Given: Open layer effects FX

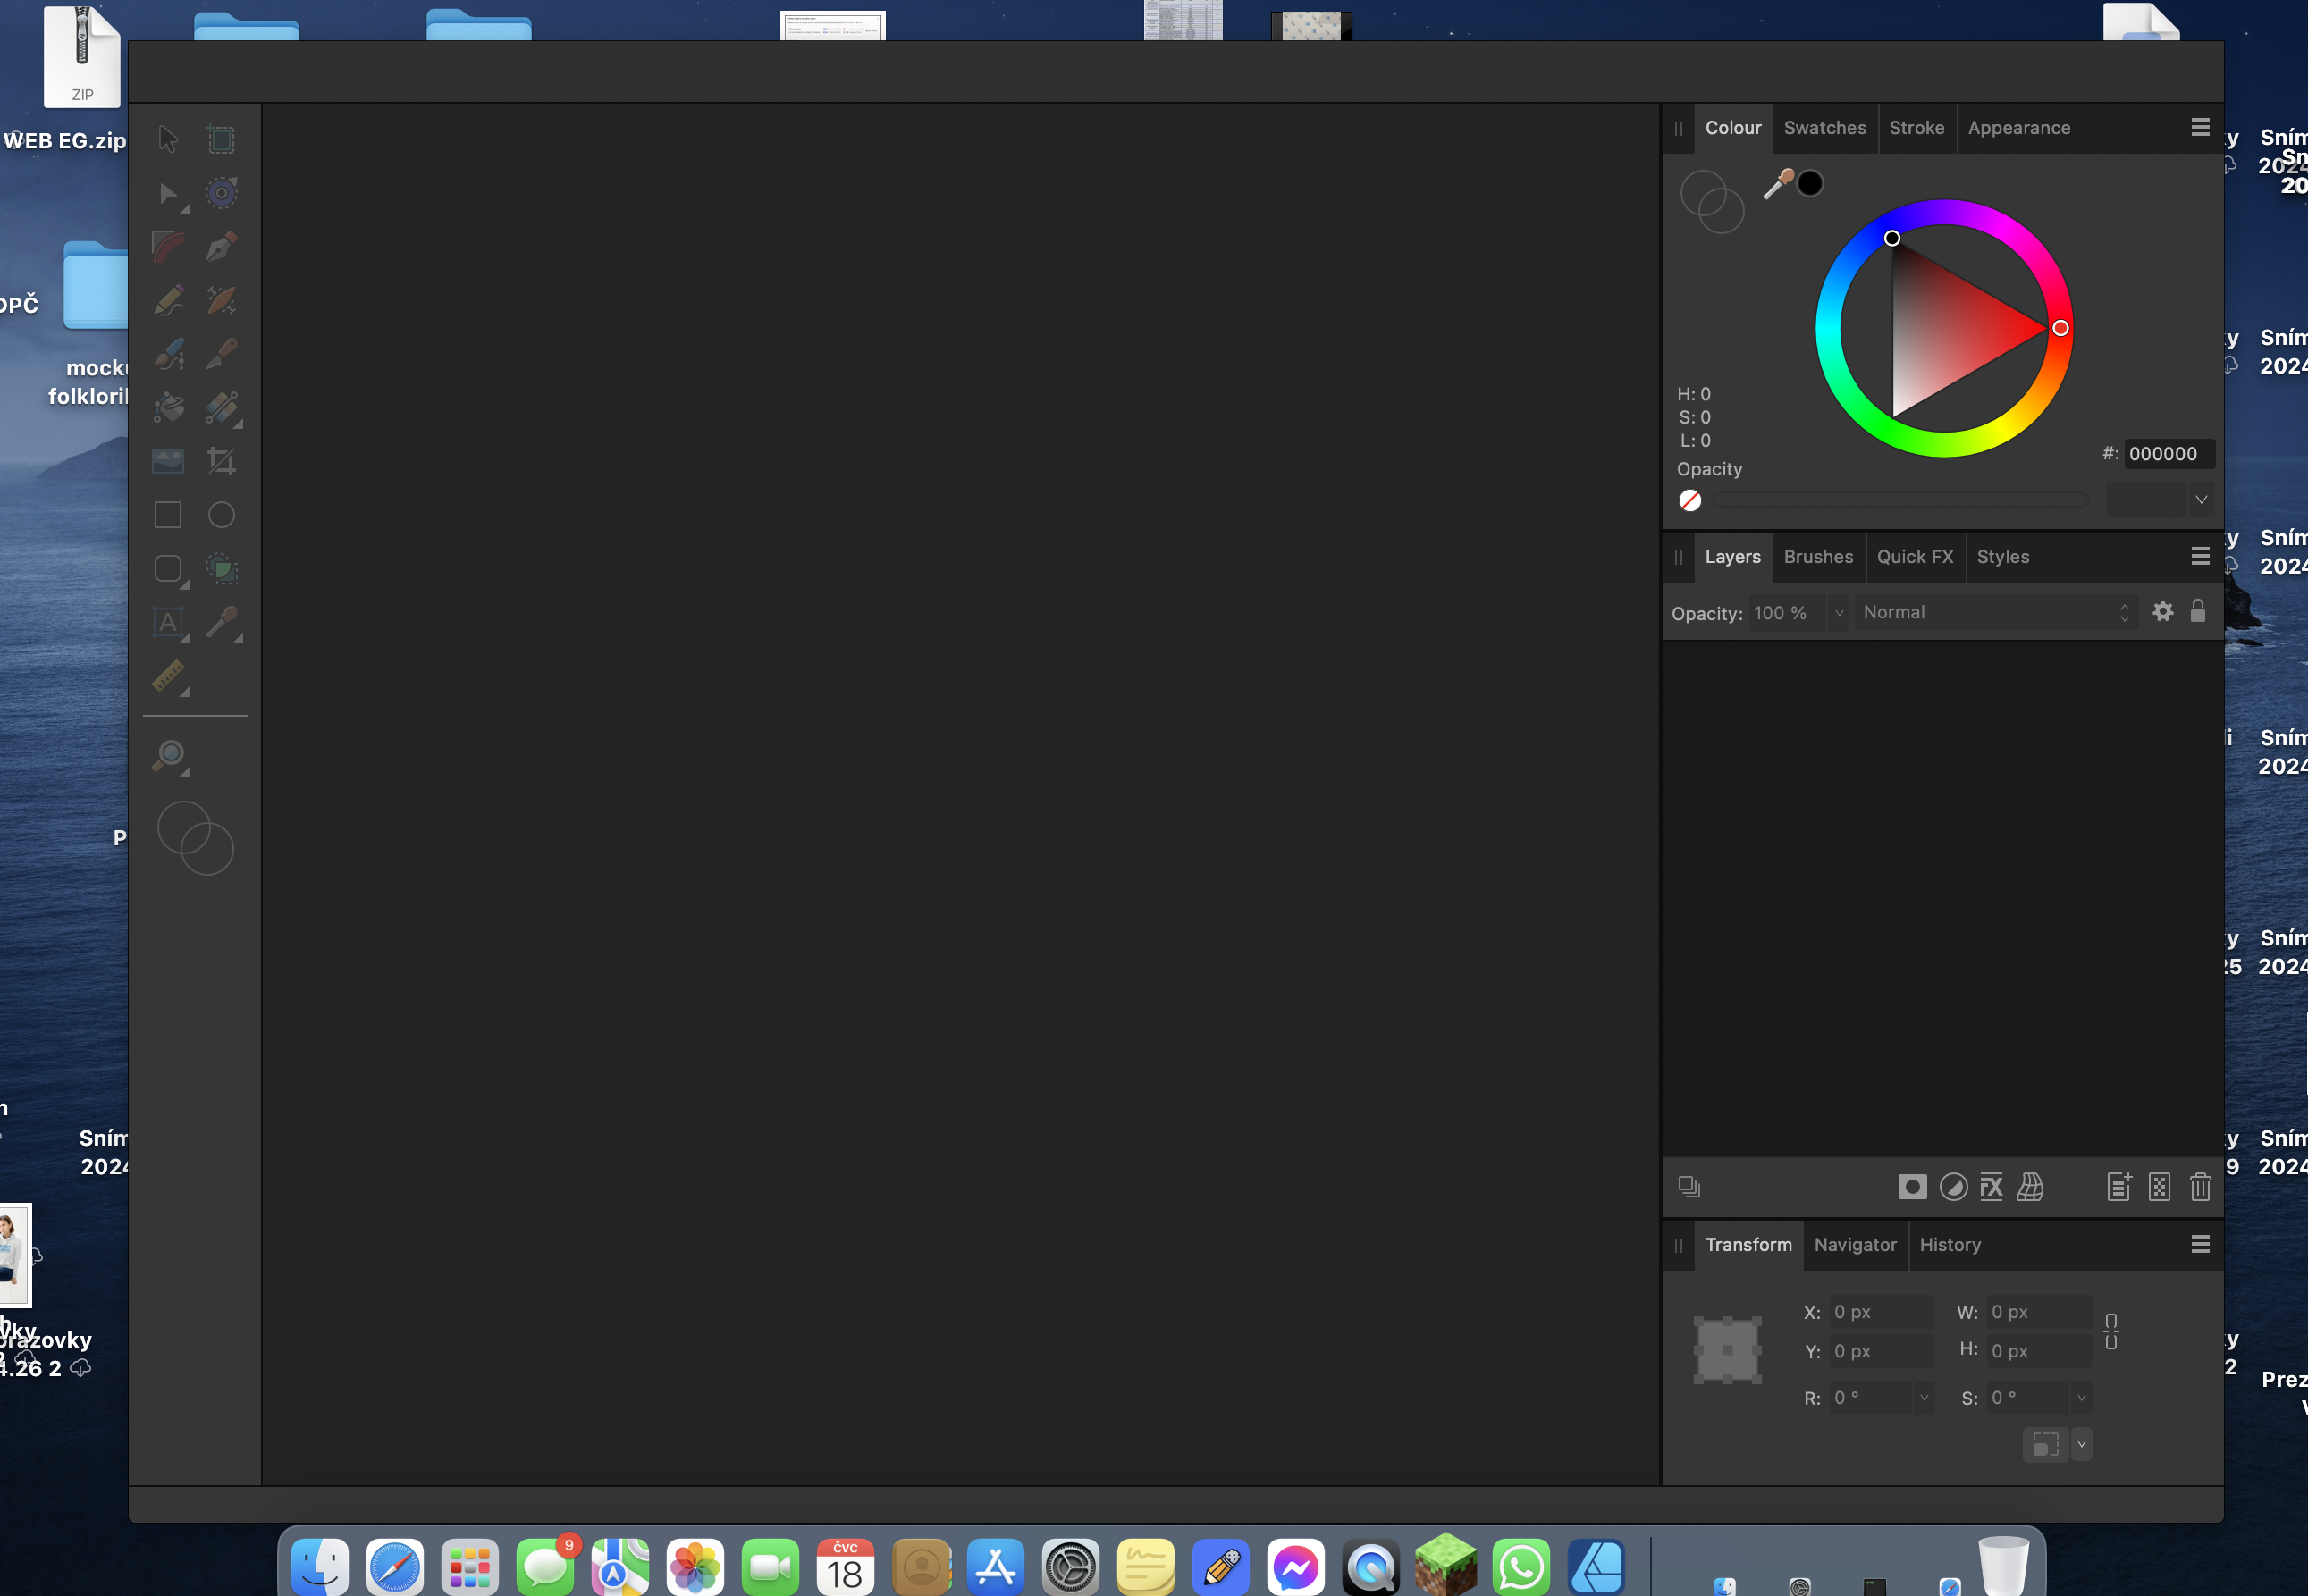Looking at the screenshot, I should tap(1991, 1187).
